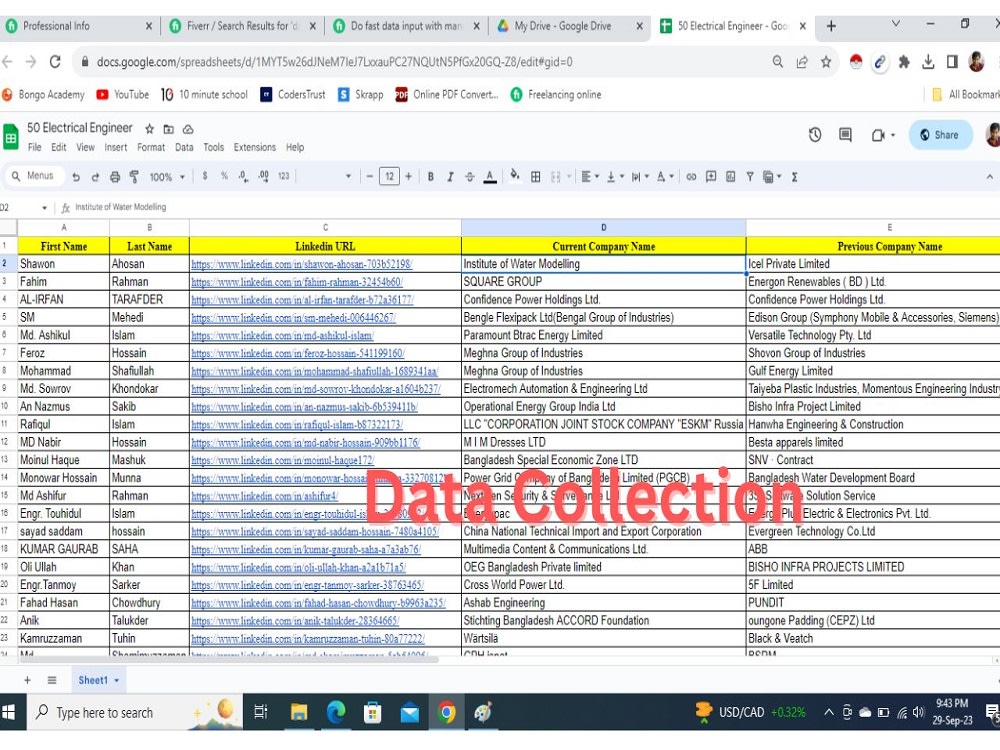
Task: Collapse the toolbar with the caret
Action: click(989, 177)
